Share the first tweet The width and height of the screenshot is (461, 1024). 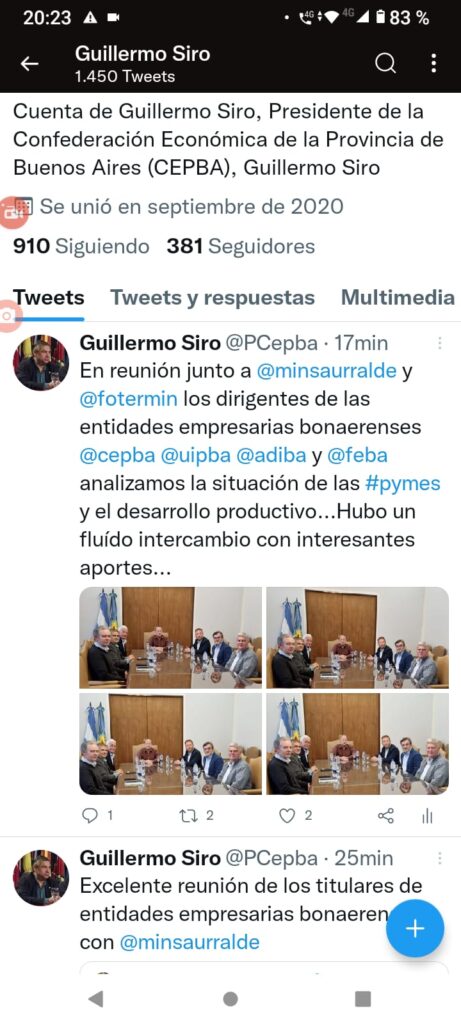point(386,815)
